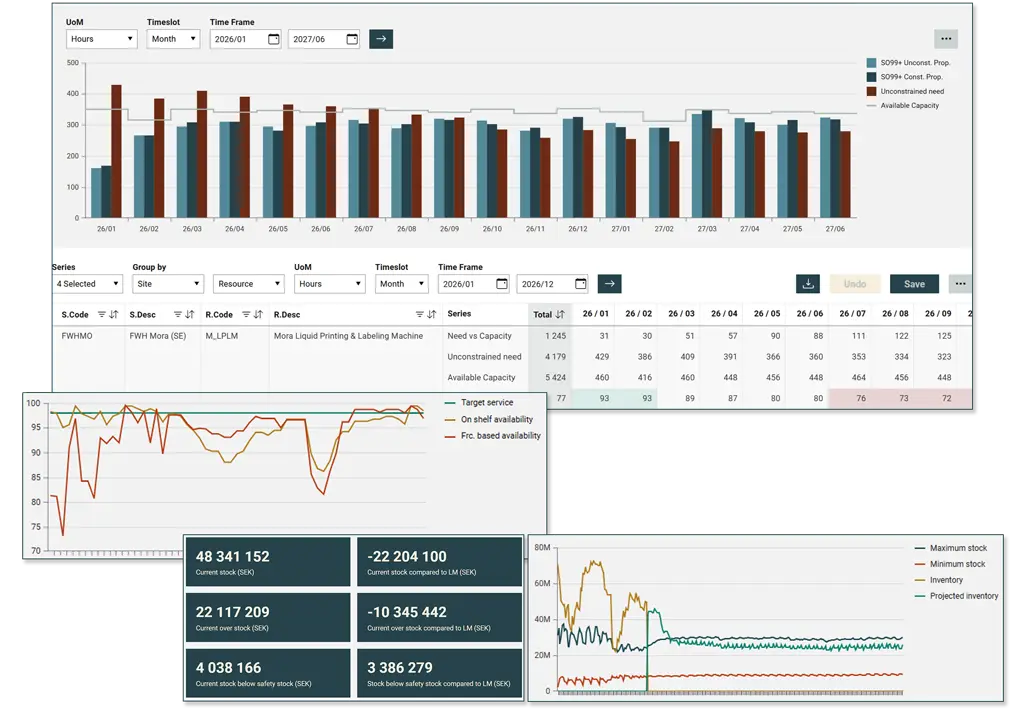Click the sort icon on the Total column header
The width and height of the screenshot is (1024, 725).
pyautogui.click(x=561, y=314)
